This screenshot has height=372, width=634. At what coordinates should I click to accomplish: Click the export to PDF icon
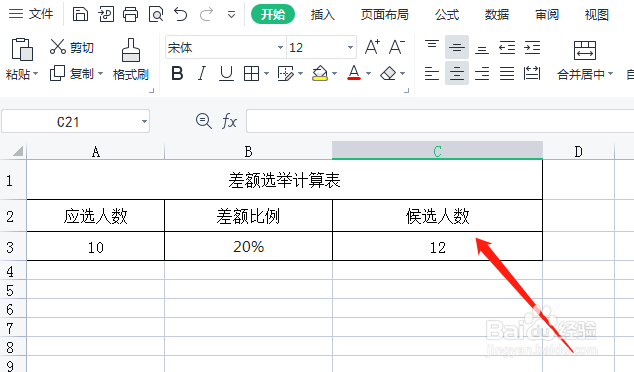[106, 14]
